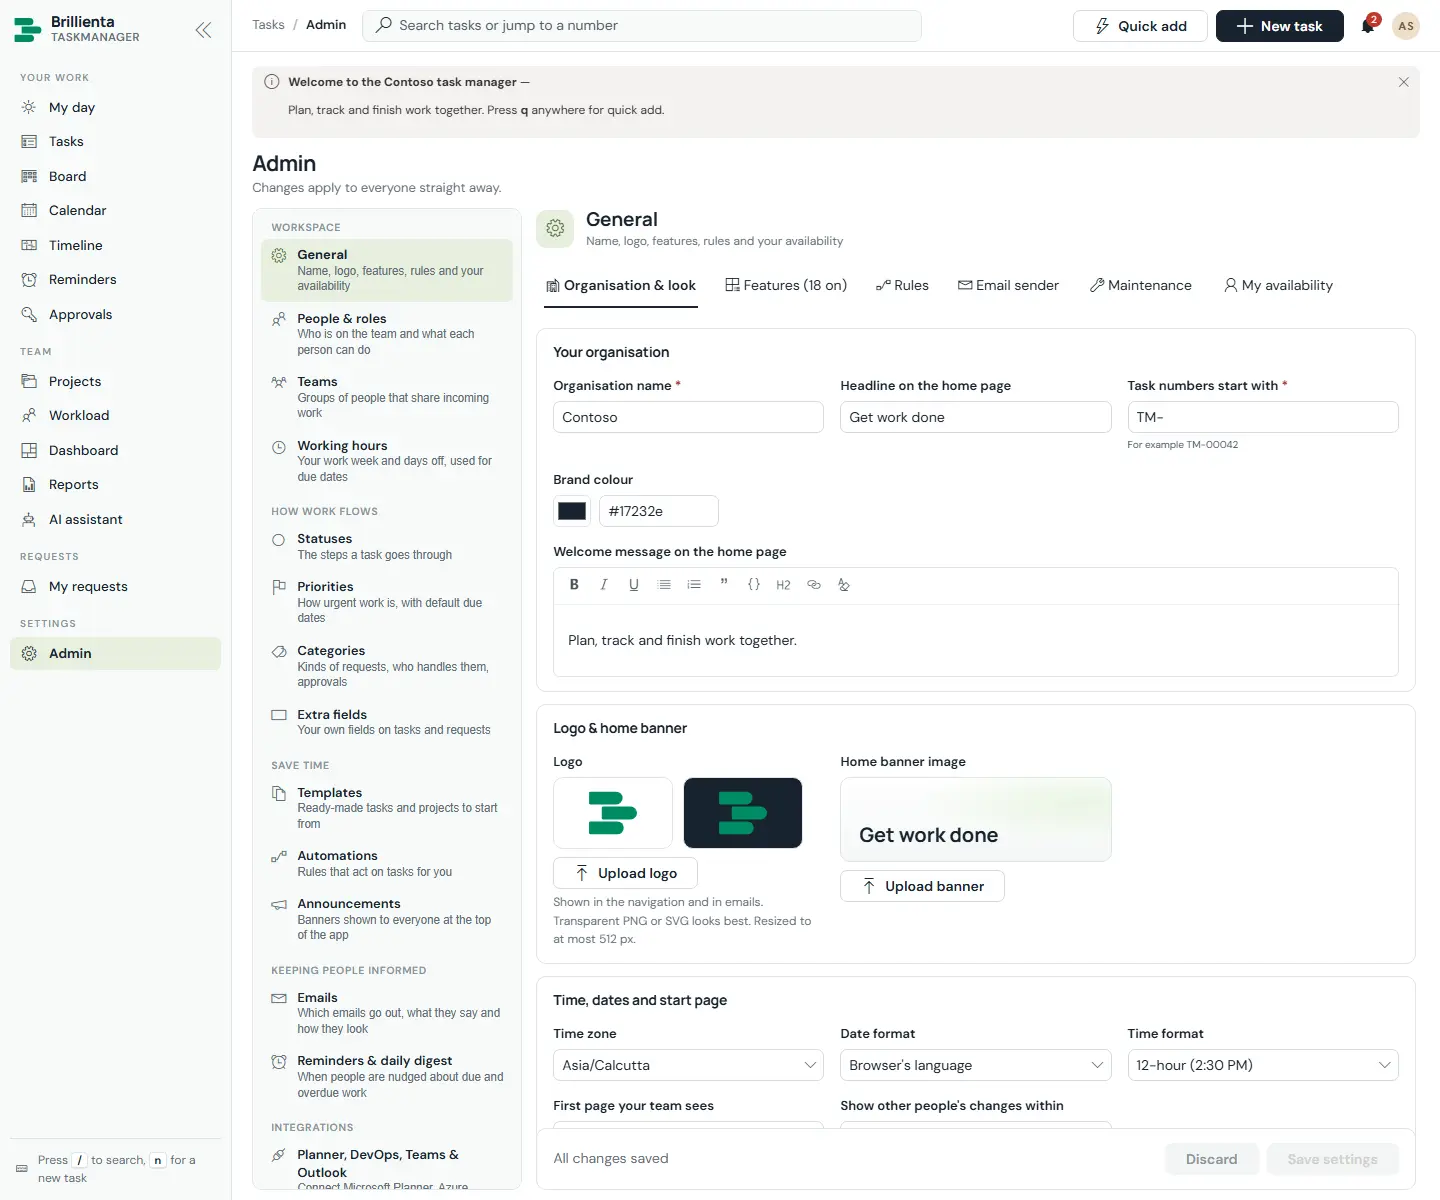This screenshot has width=1440, height=1200.
Task: Insert a code block with the braces icon
Action: point(754,585)
